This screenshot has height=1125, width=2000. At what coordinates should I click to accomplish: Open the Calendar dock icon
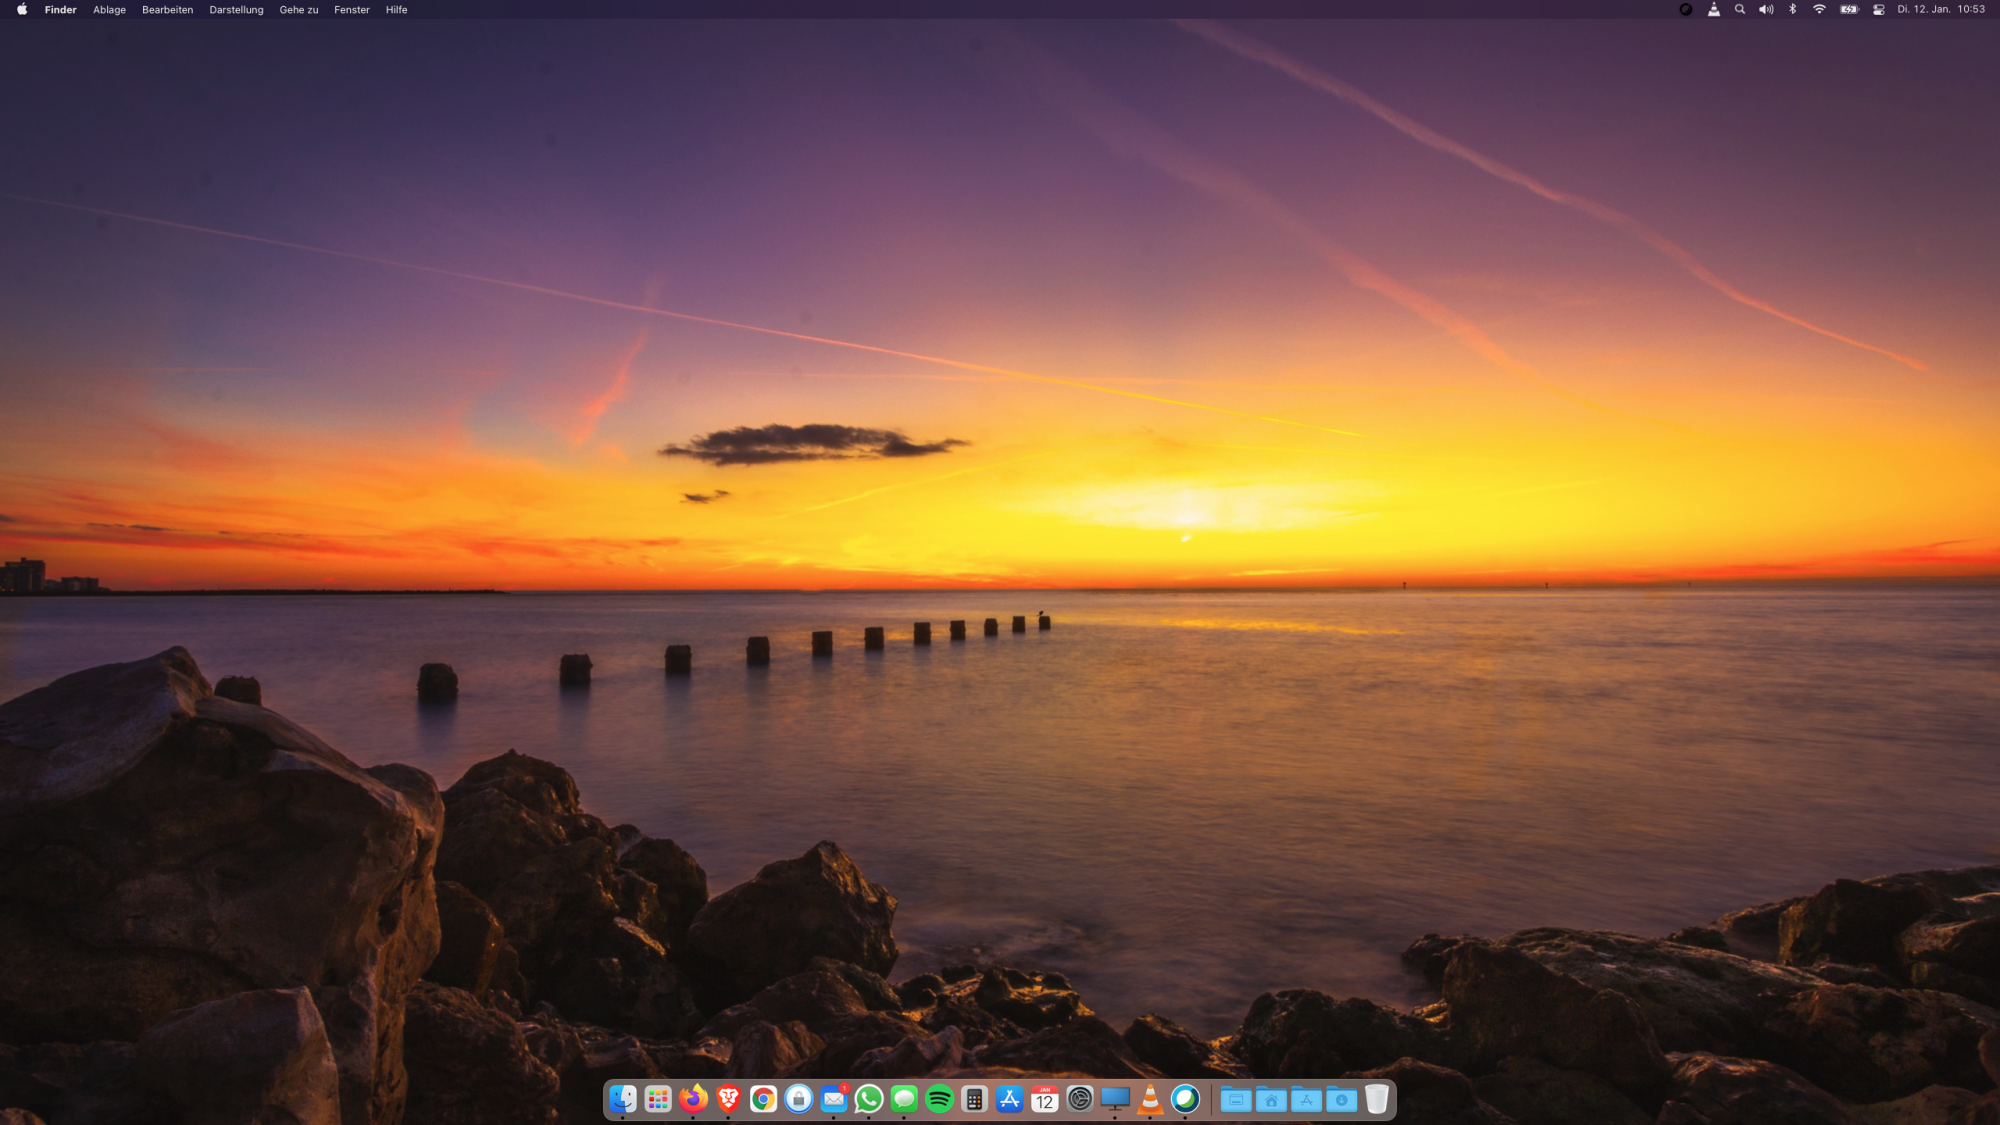1045,1099
